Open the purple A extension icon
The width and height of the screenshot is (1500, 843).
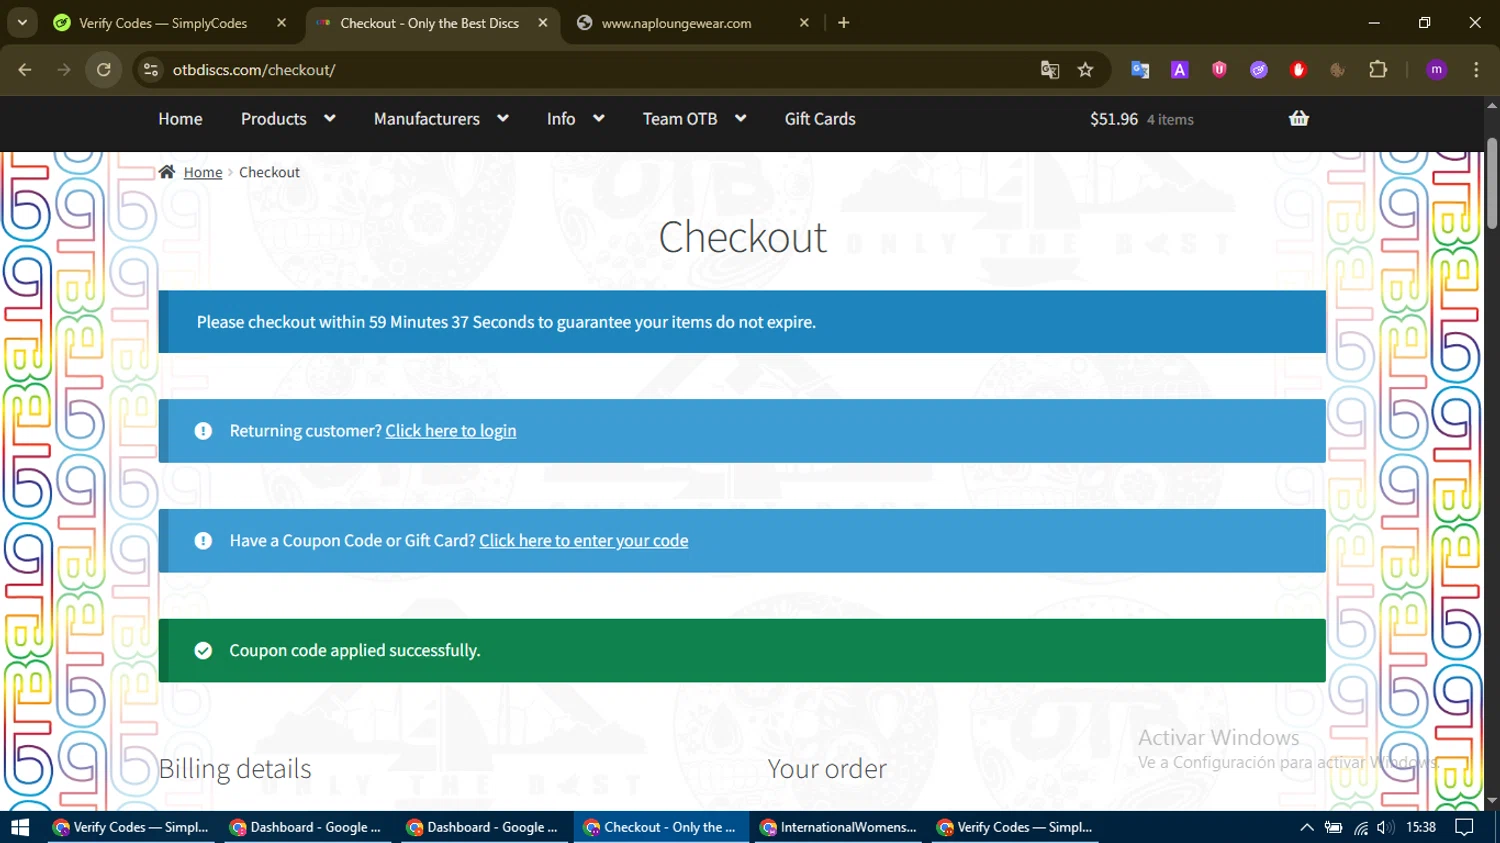[1180, 70]
